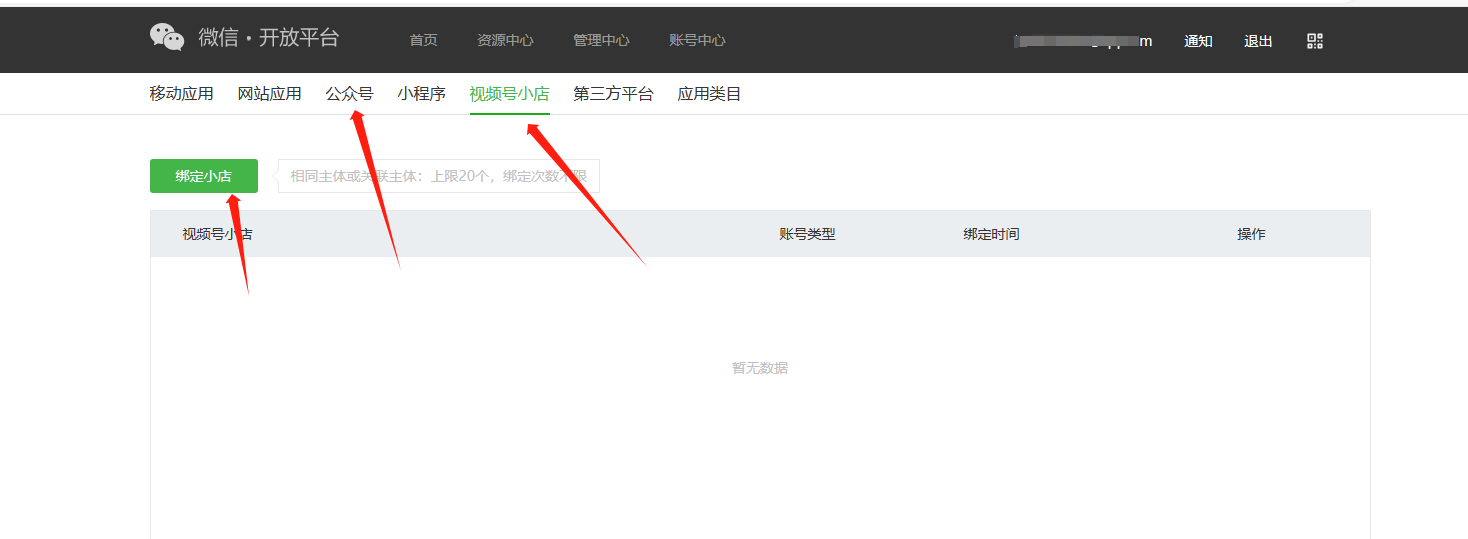Switch to the 移动应用 tab
The height and width of the screenshot is (539, 1468).
(x=182, y=94)
